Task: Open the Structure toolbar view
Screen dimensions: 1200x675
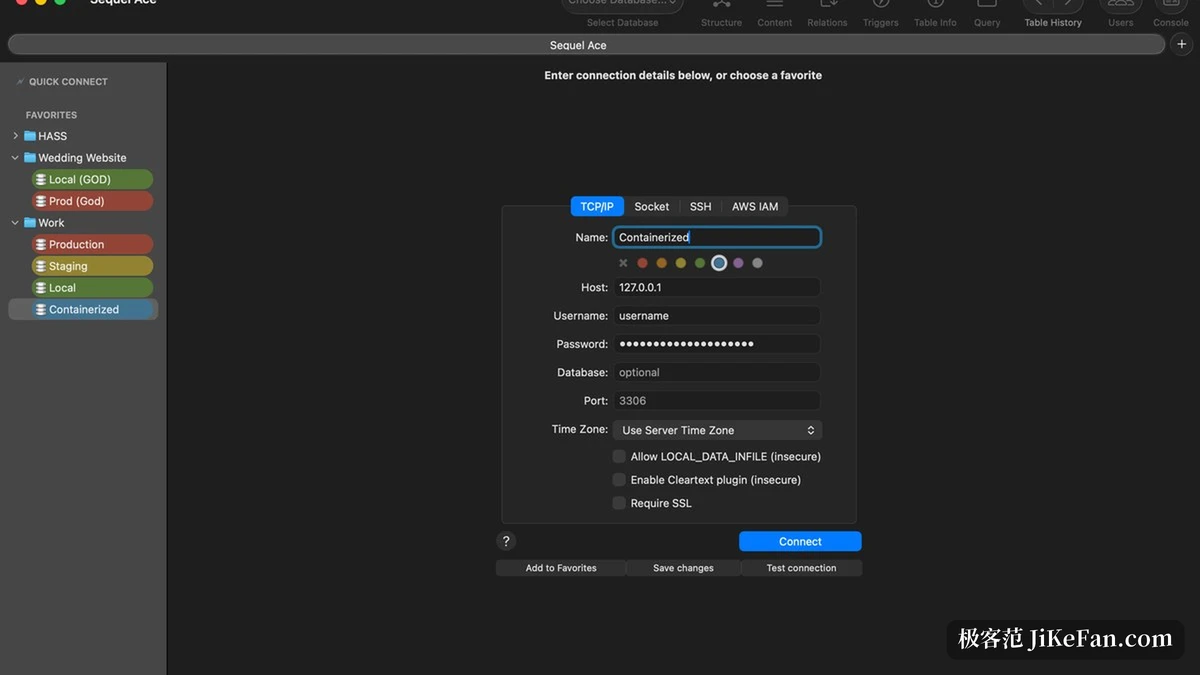Action: 721,14
